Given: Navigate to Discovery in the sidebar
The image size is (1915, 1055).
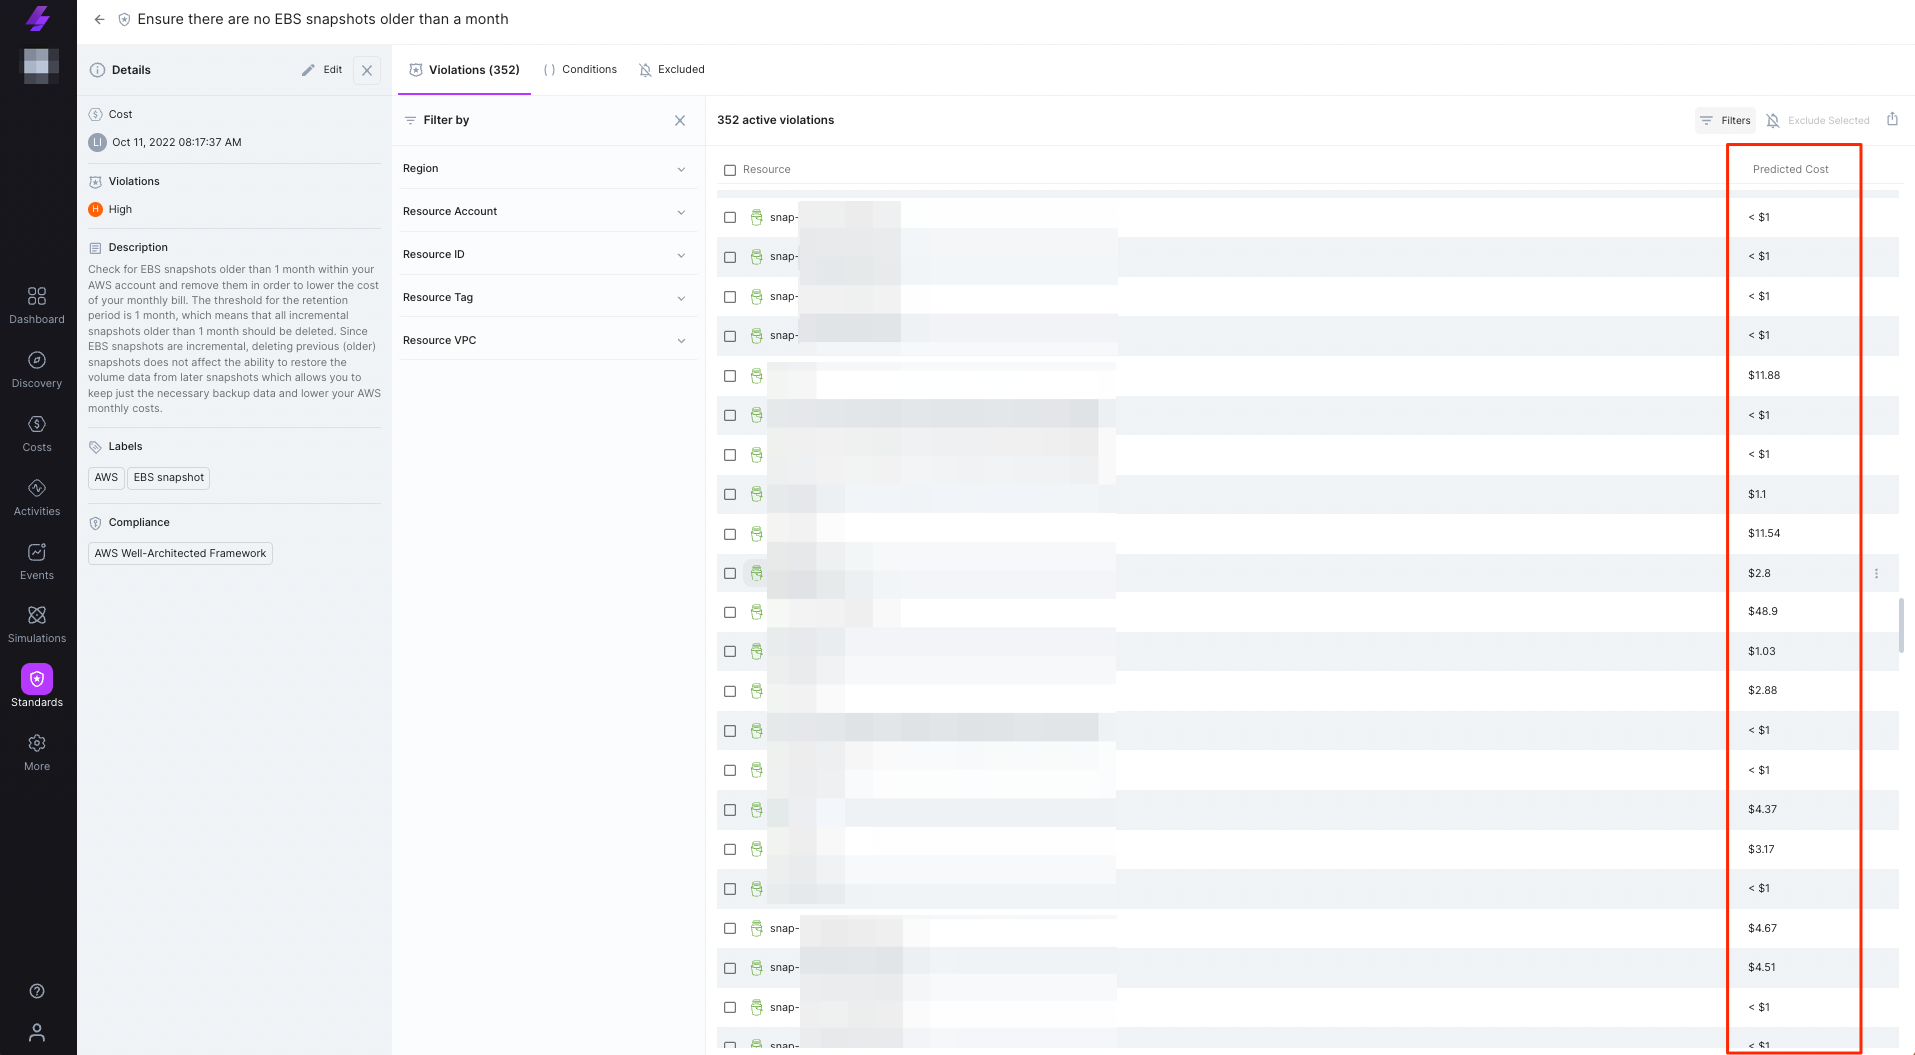Looking at the screenshot, I should 37,367.
